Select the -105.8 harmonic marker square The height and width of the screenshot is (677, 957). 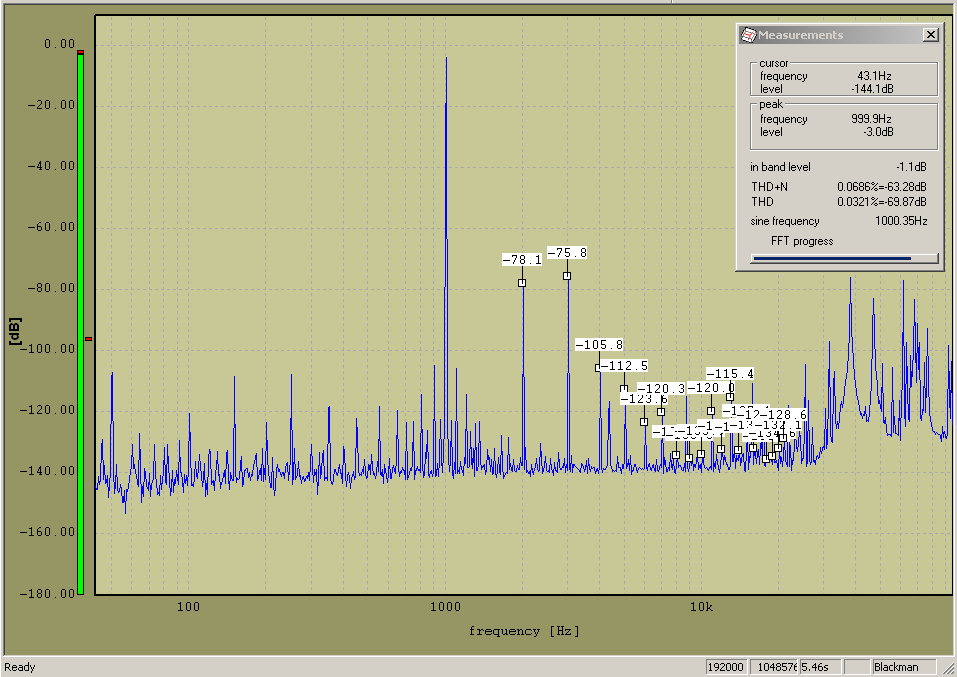tap(599, 368)
